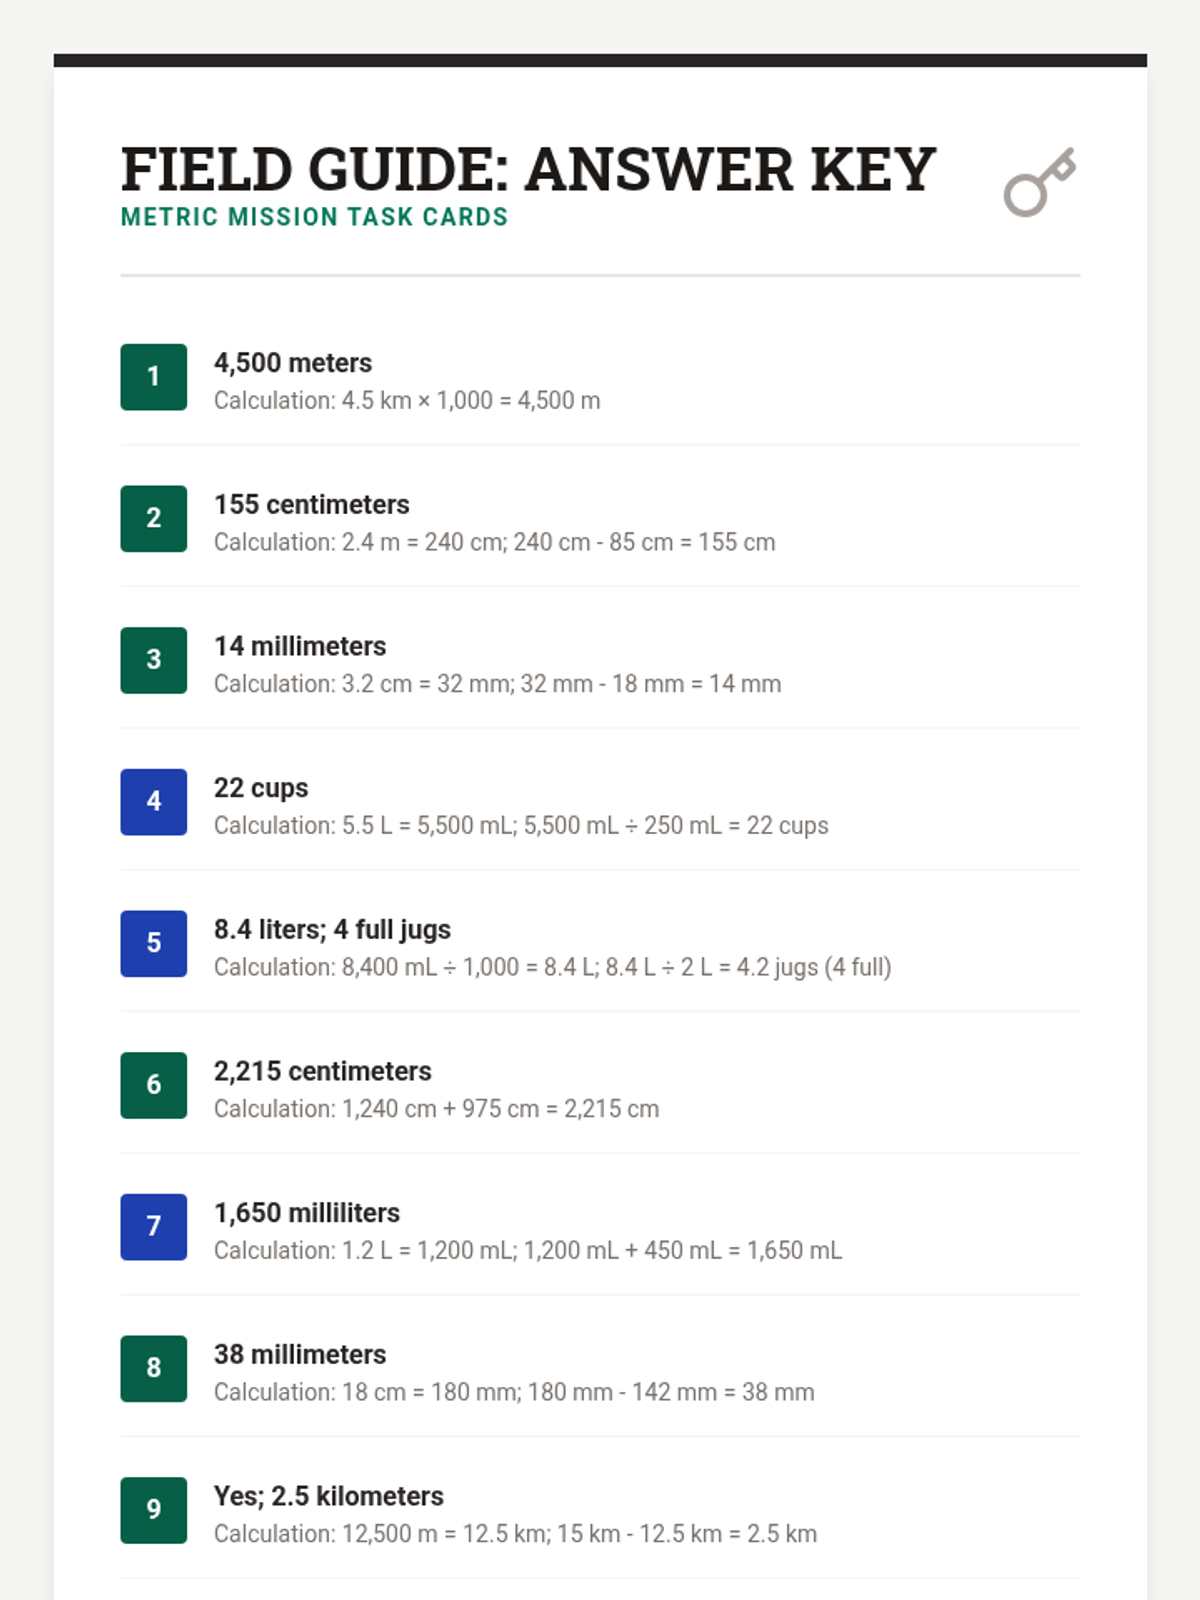Select the green number 6 badge
Viewport: 1200px width, 1600px height.
pos(153,1085)
